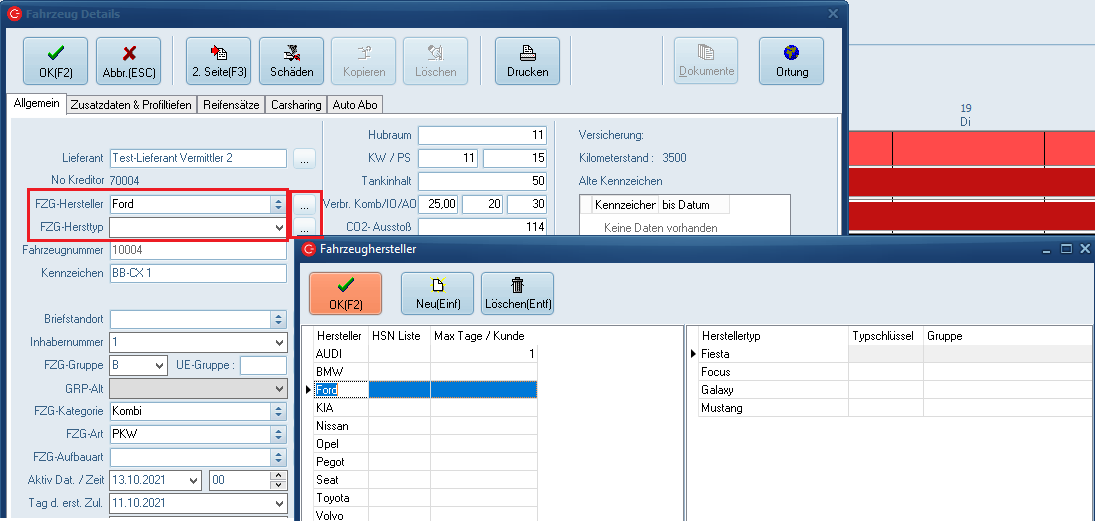1095x521 pixels.
Task: Select BMW in the Hersteller list
Action: tap(330, 371)
